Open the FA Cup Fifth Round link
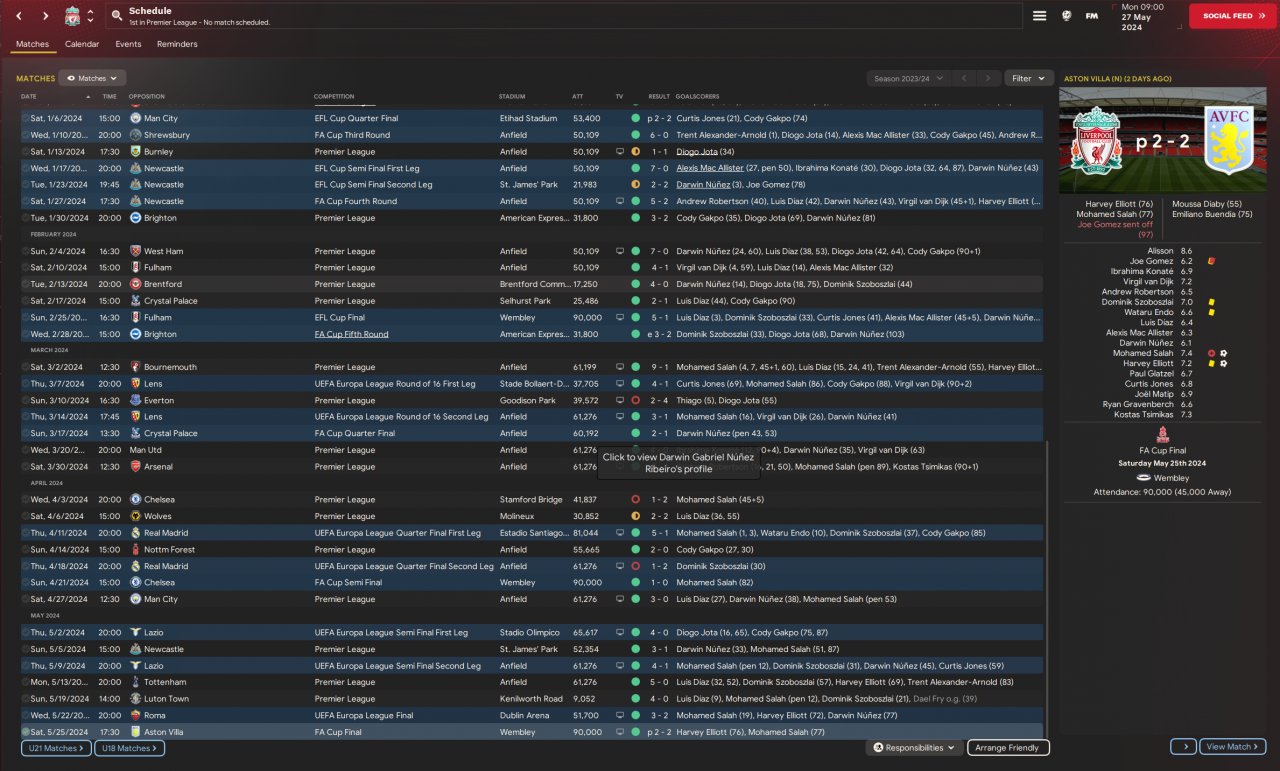 [351, 334]
